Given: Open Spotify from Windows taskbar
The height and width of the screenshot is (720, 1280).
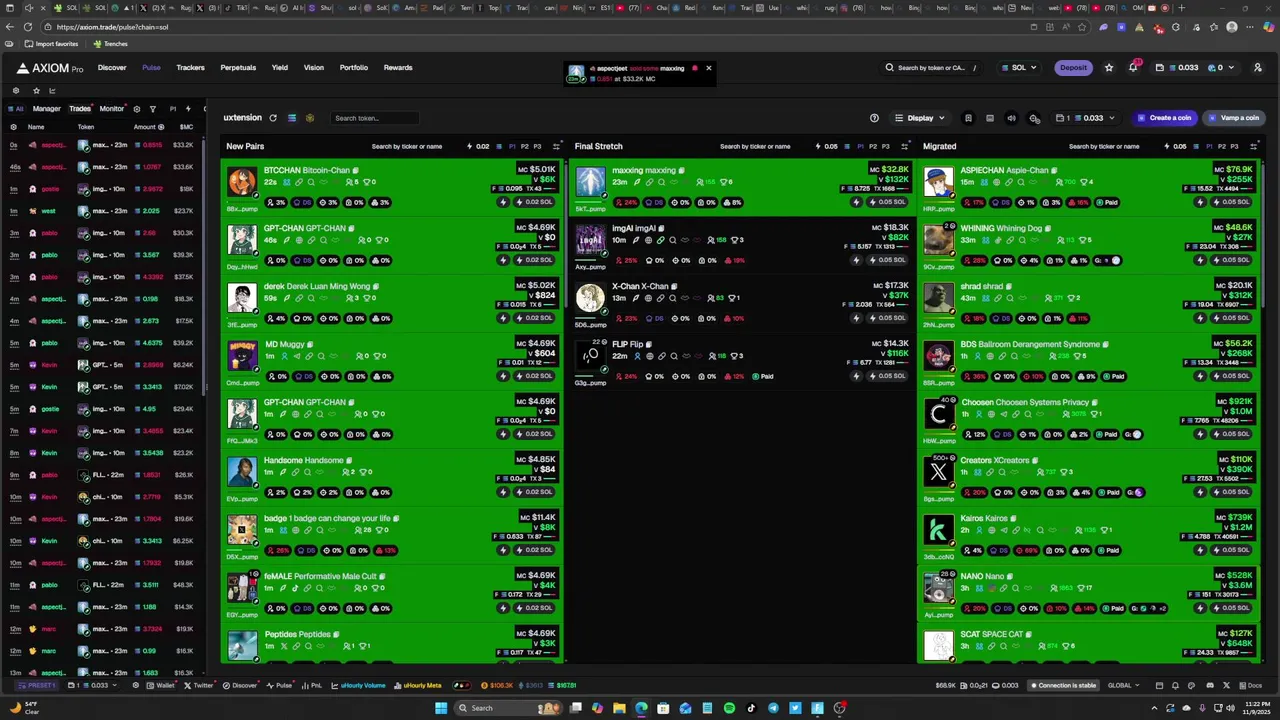Looking at the screenshot, I should (729, 708).
